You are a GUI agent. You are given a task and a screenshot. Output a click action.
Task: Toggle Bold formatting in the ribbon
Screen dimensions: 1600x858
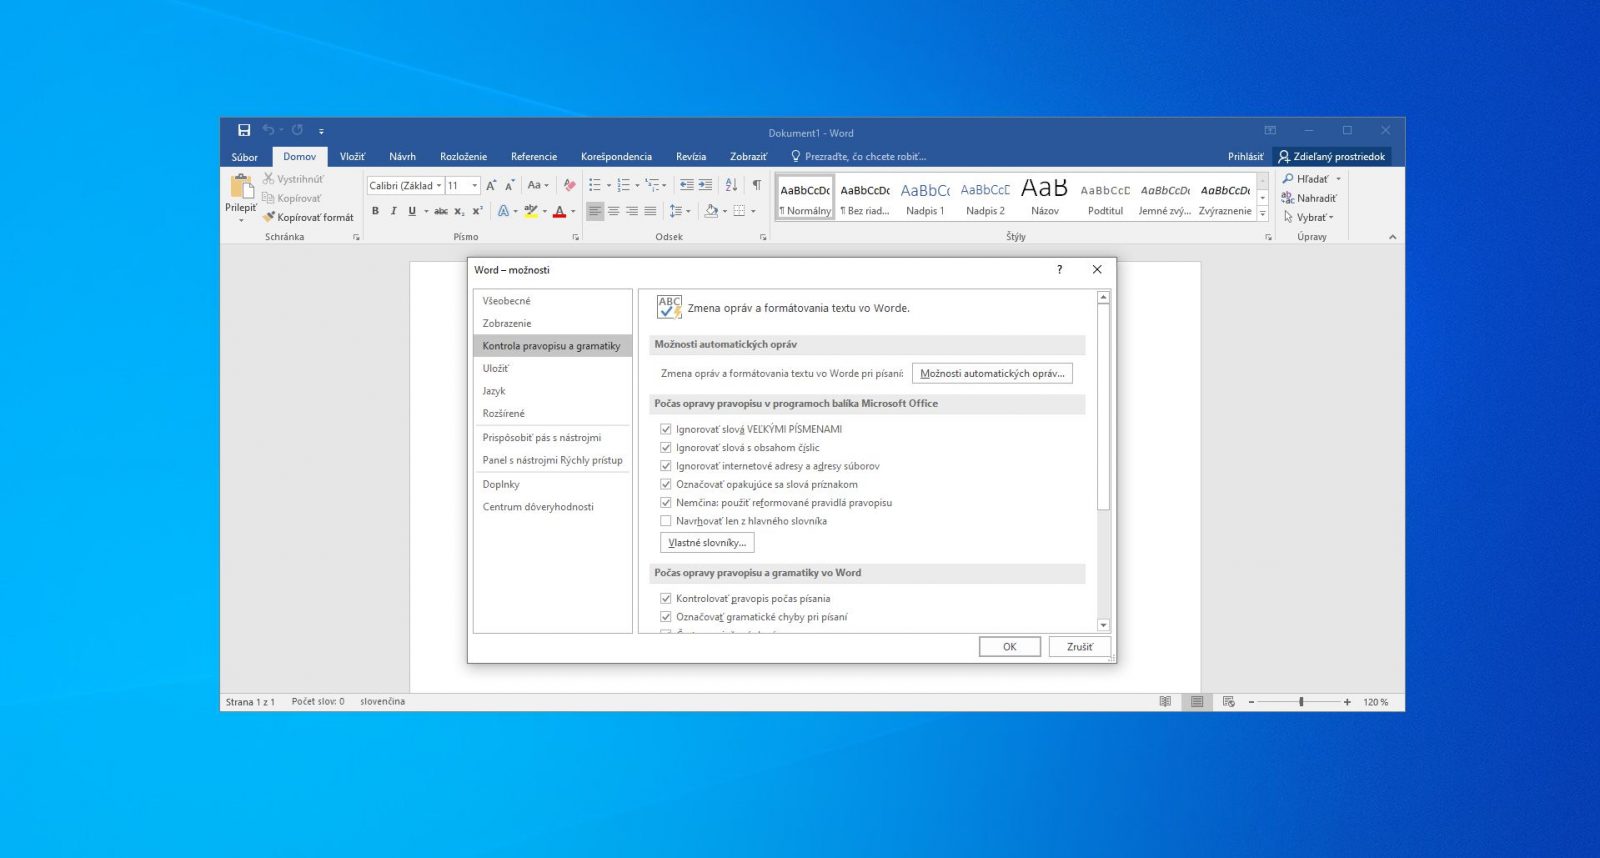pyautogui.click(x=375, y=211)
